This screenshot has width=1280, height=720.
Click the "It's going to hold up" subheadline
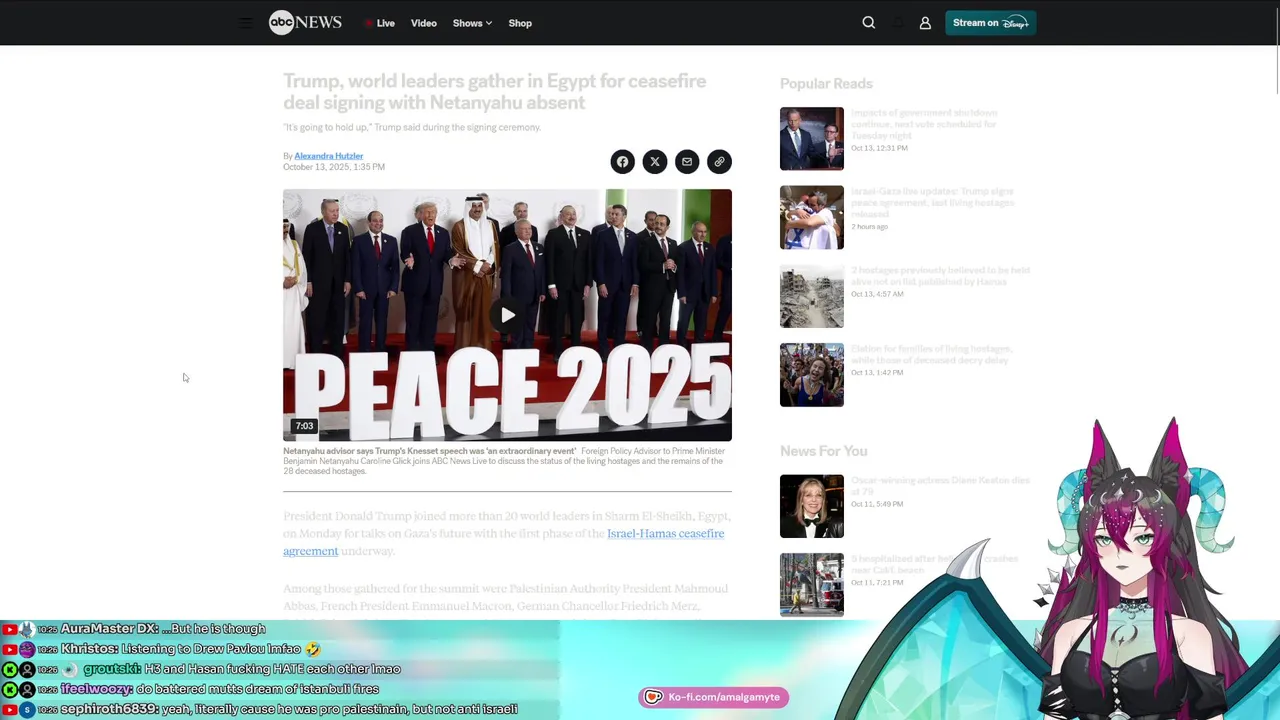(412, 127)
